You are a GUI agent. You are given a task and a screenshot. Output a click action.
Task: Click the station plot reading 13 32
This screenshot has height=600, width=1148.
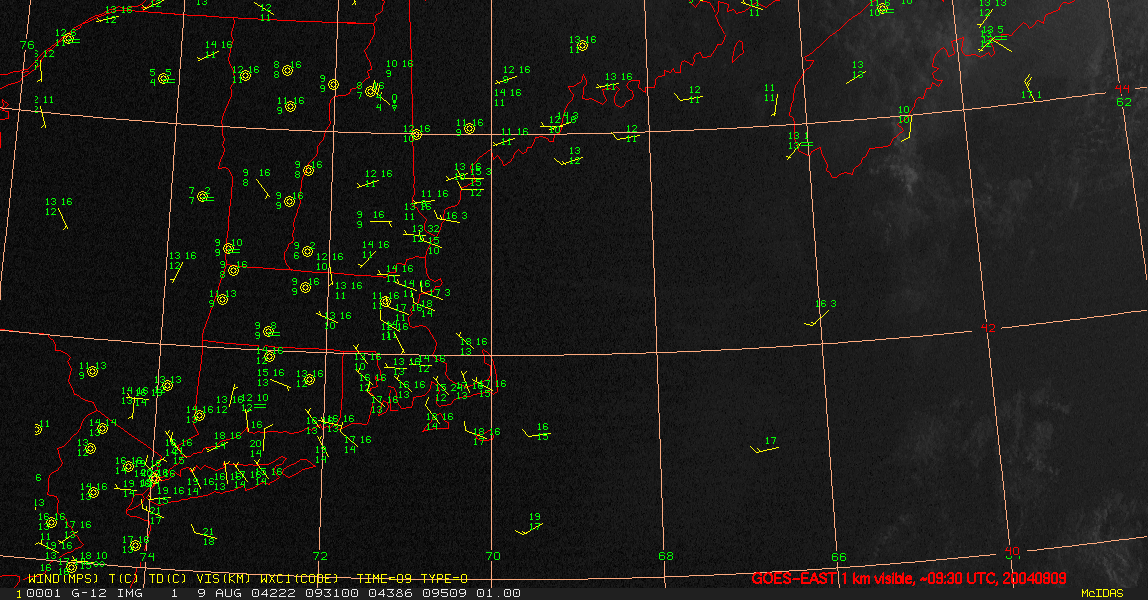tap(423, 234)
